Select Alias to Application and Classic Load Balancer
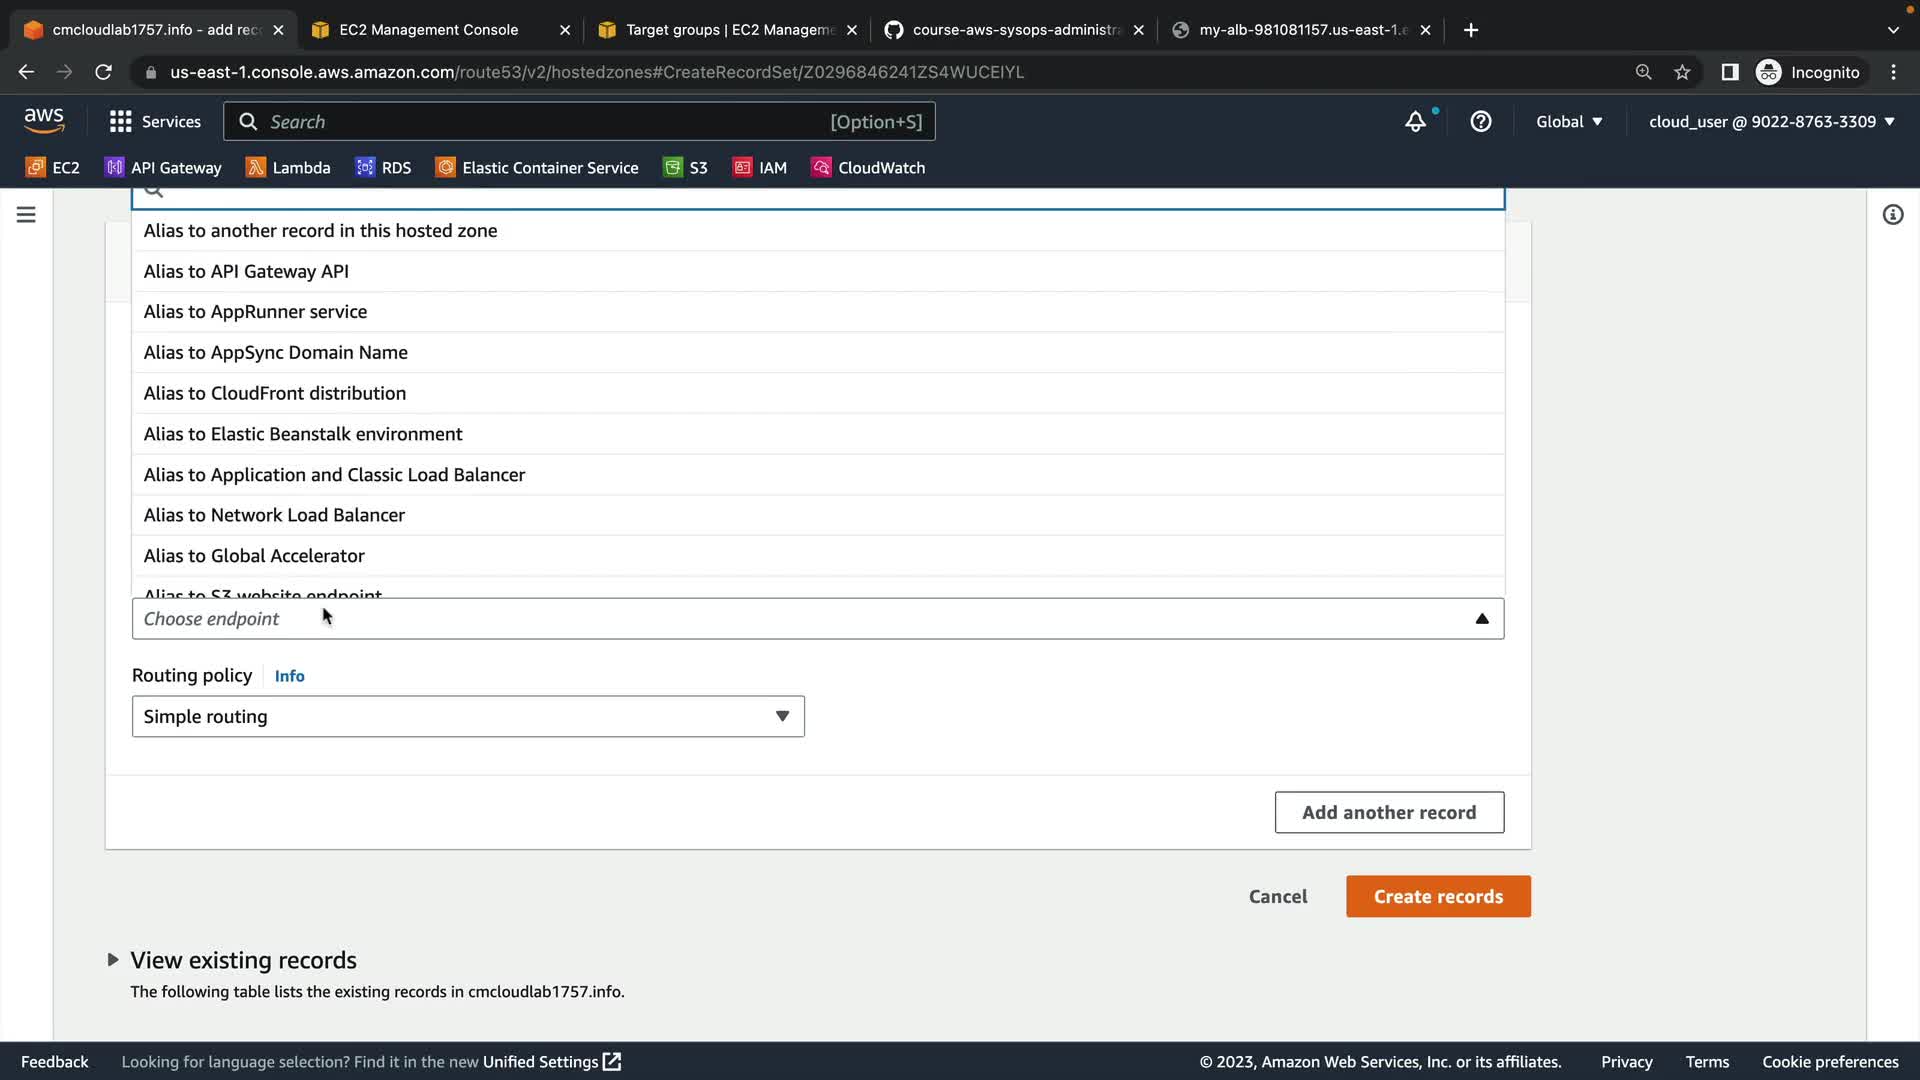 coord(334,475)
